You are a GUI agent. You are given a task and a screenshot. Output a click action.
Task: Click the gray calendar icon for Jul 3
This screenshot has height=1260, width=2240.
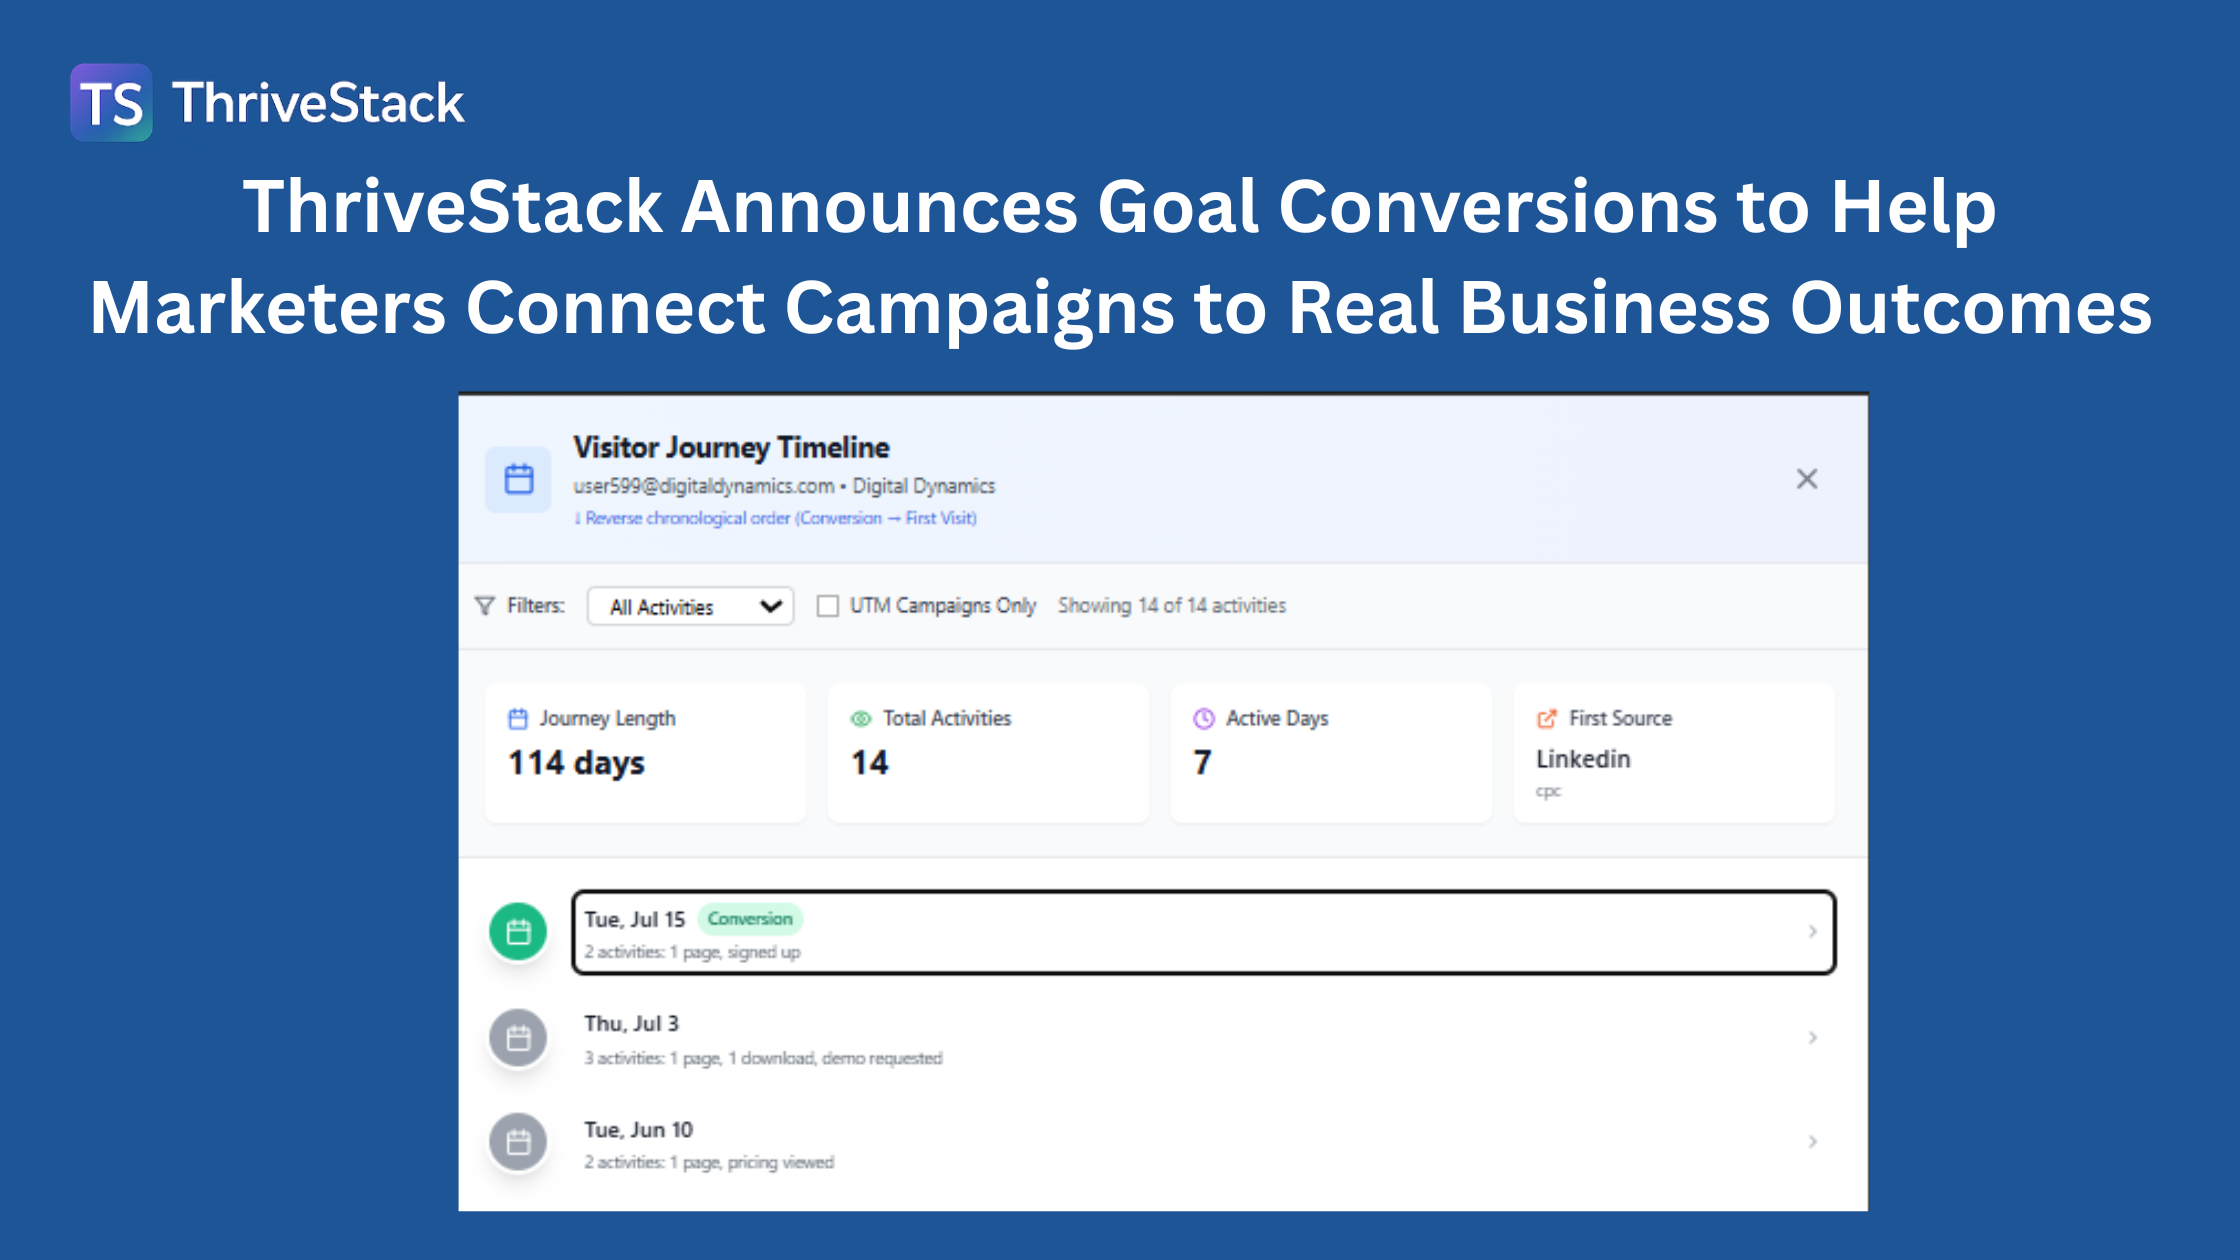click(x=518, y=1038)
